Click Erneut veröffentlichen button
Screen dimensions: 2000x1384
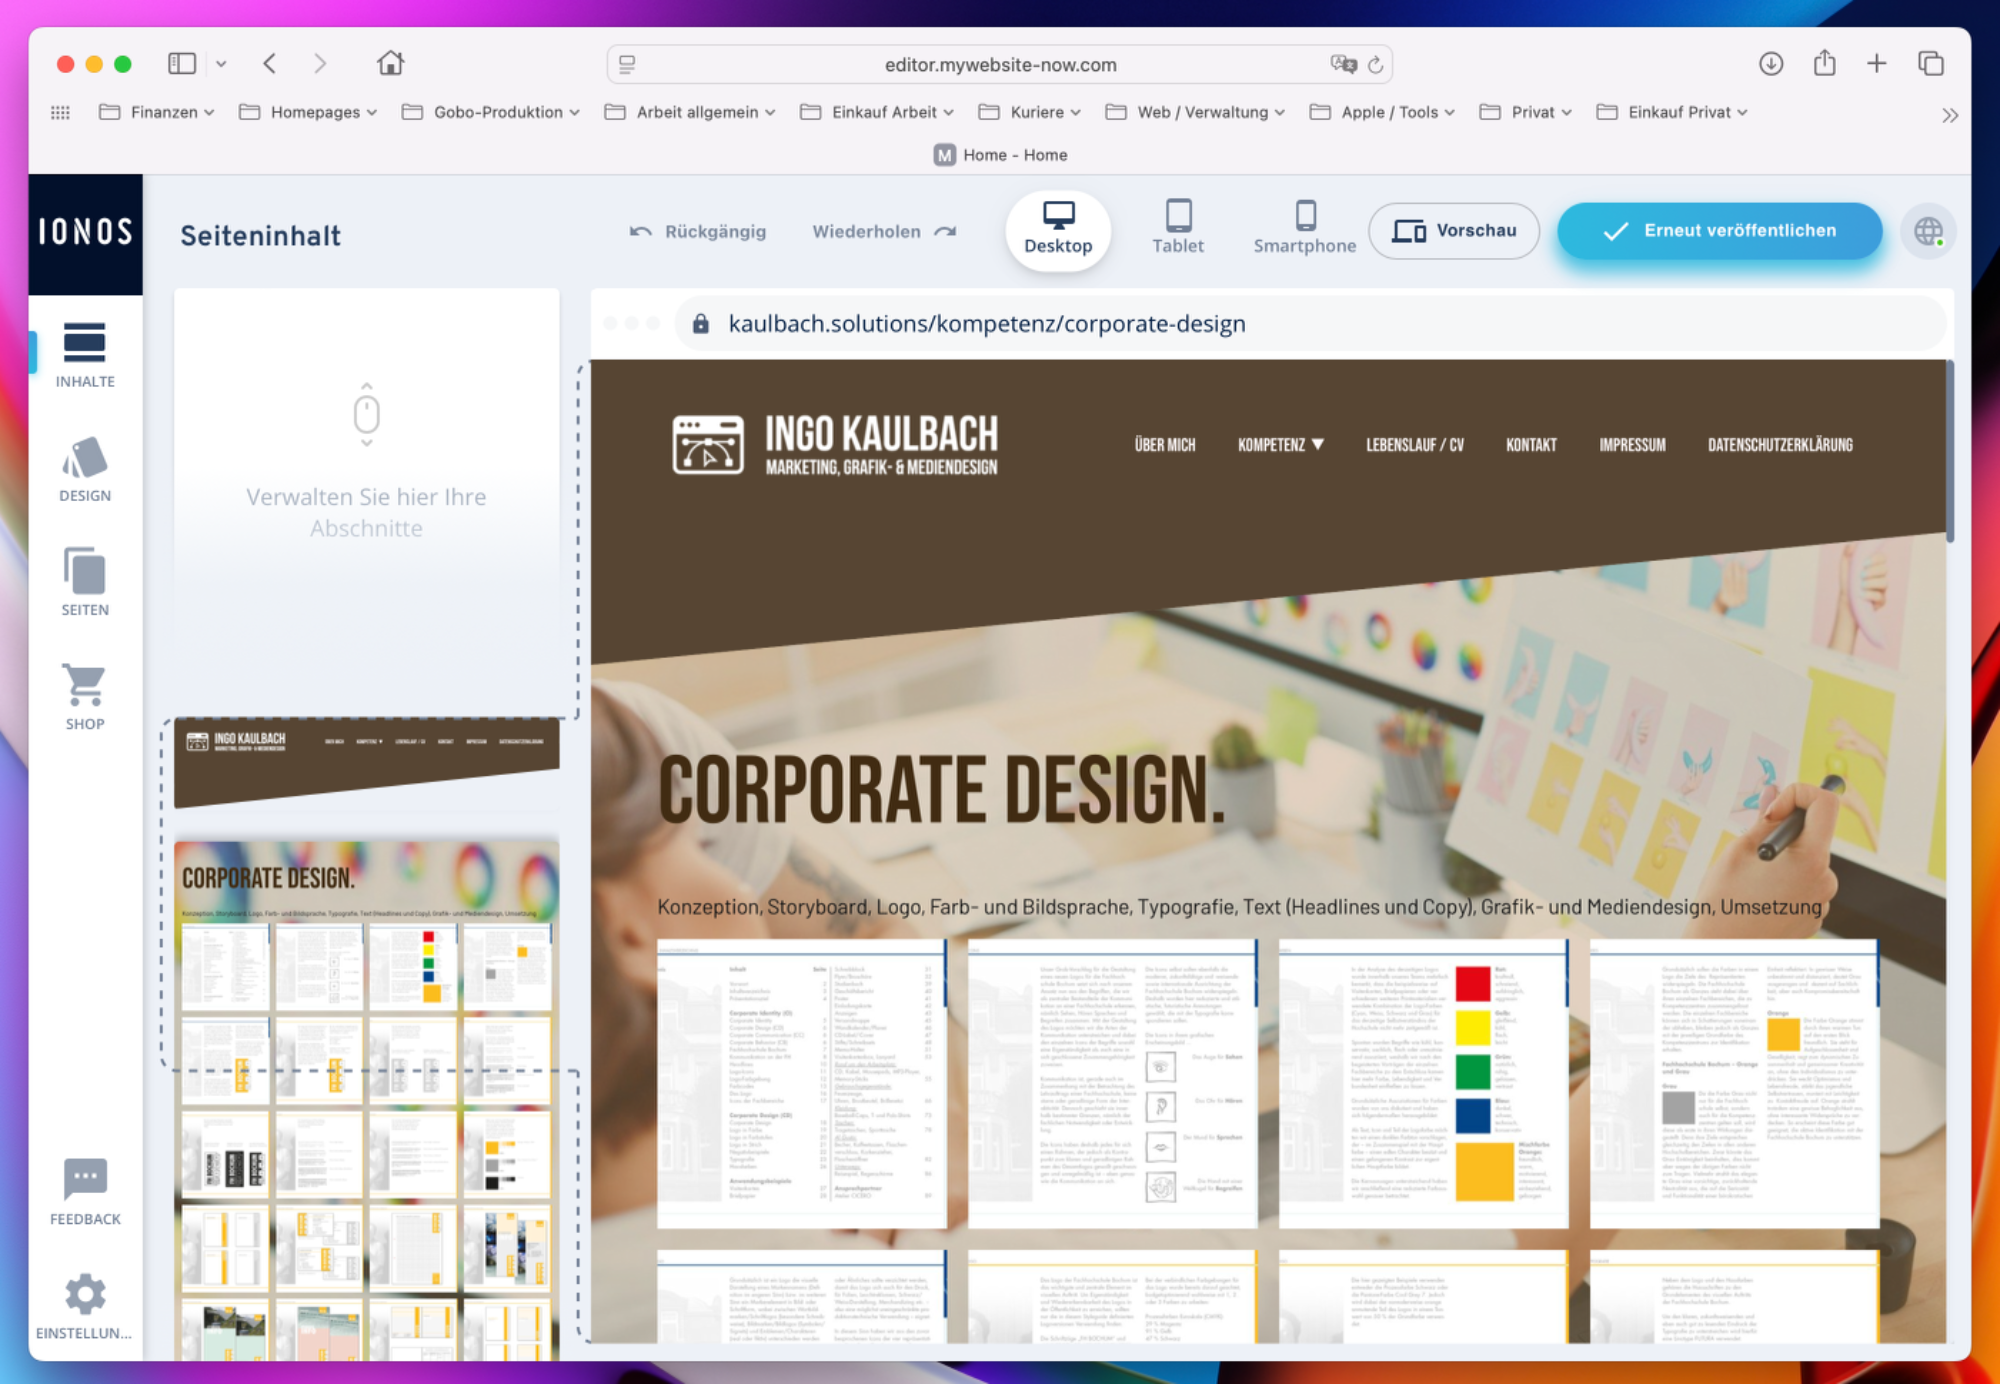coord(1719,231)
